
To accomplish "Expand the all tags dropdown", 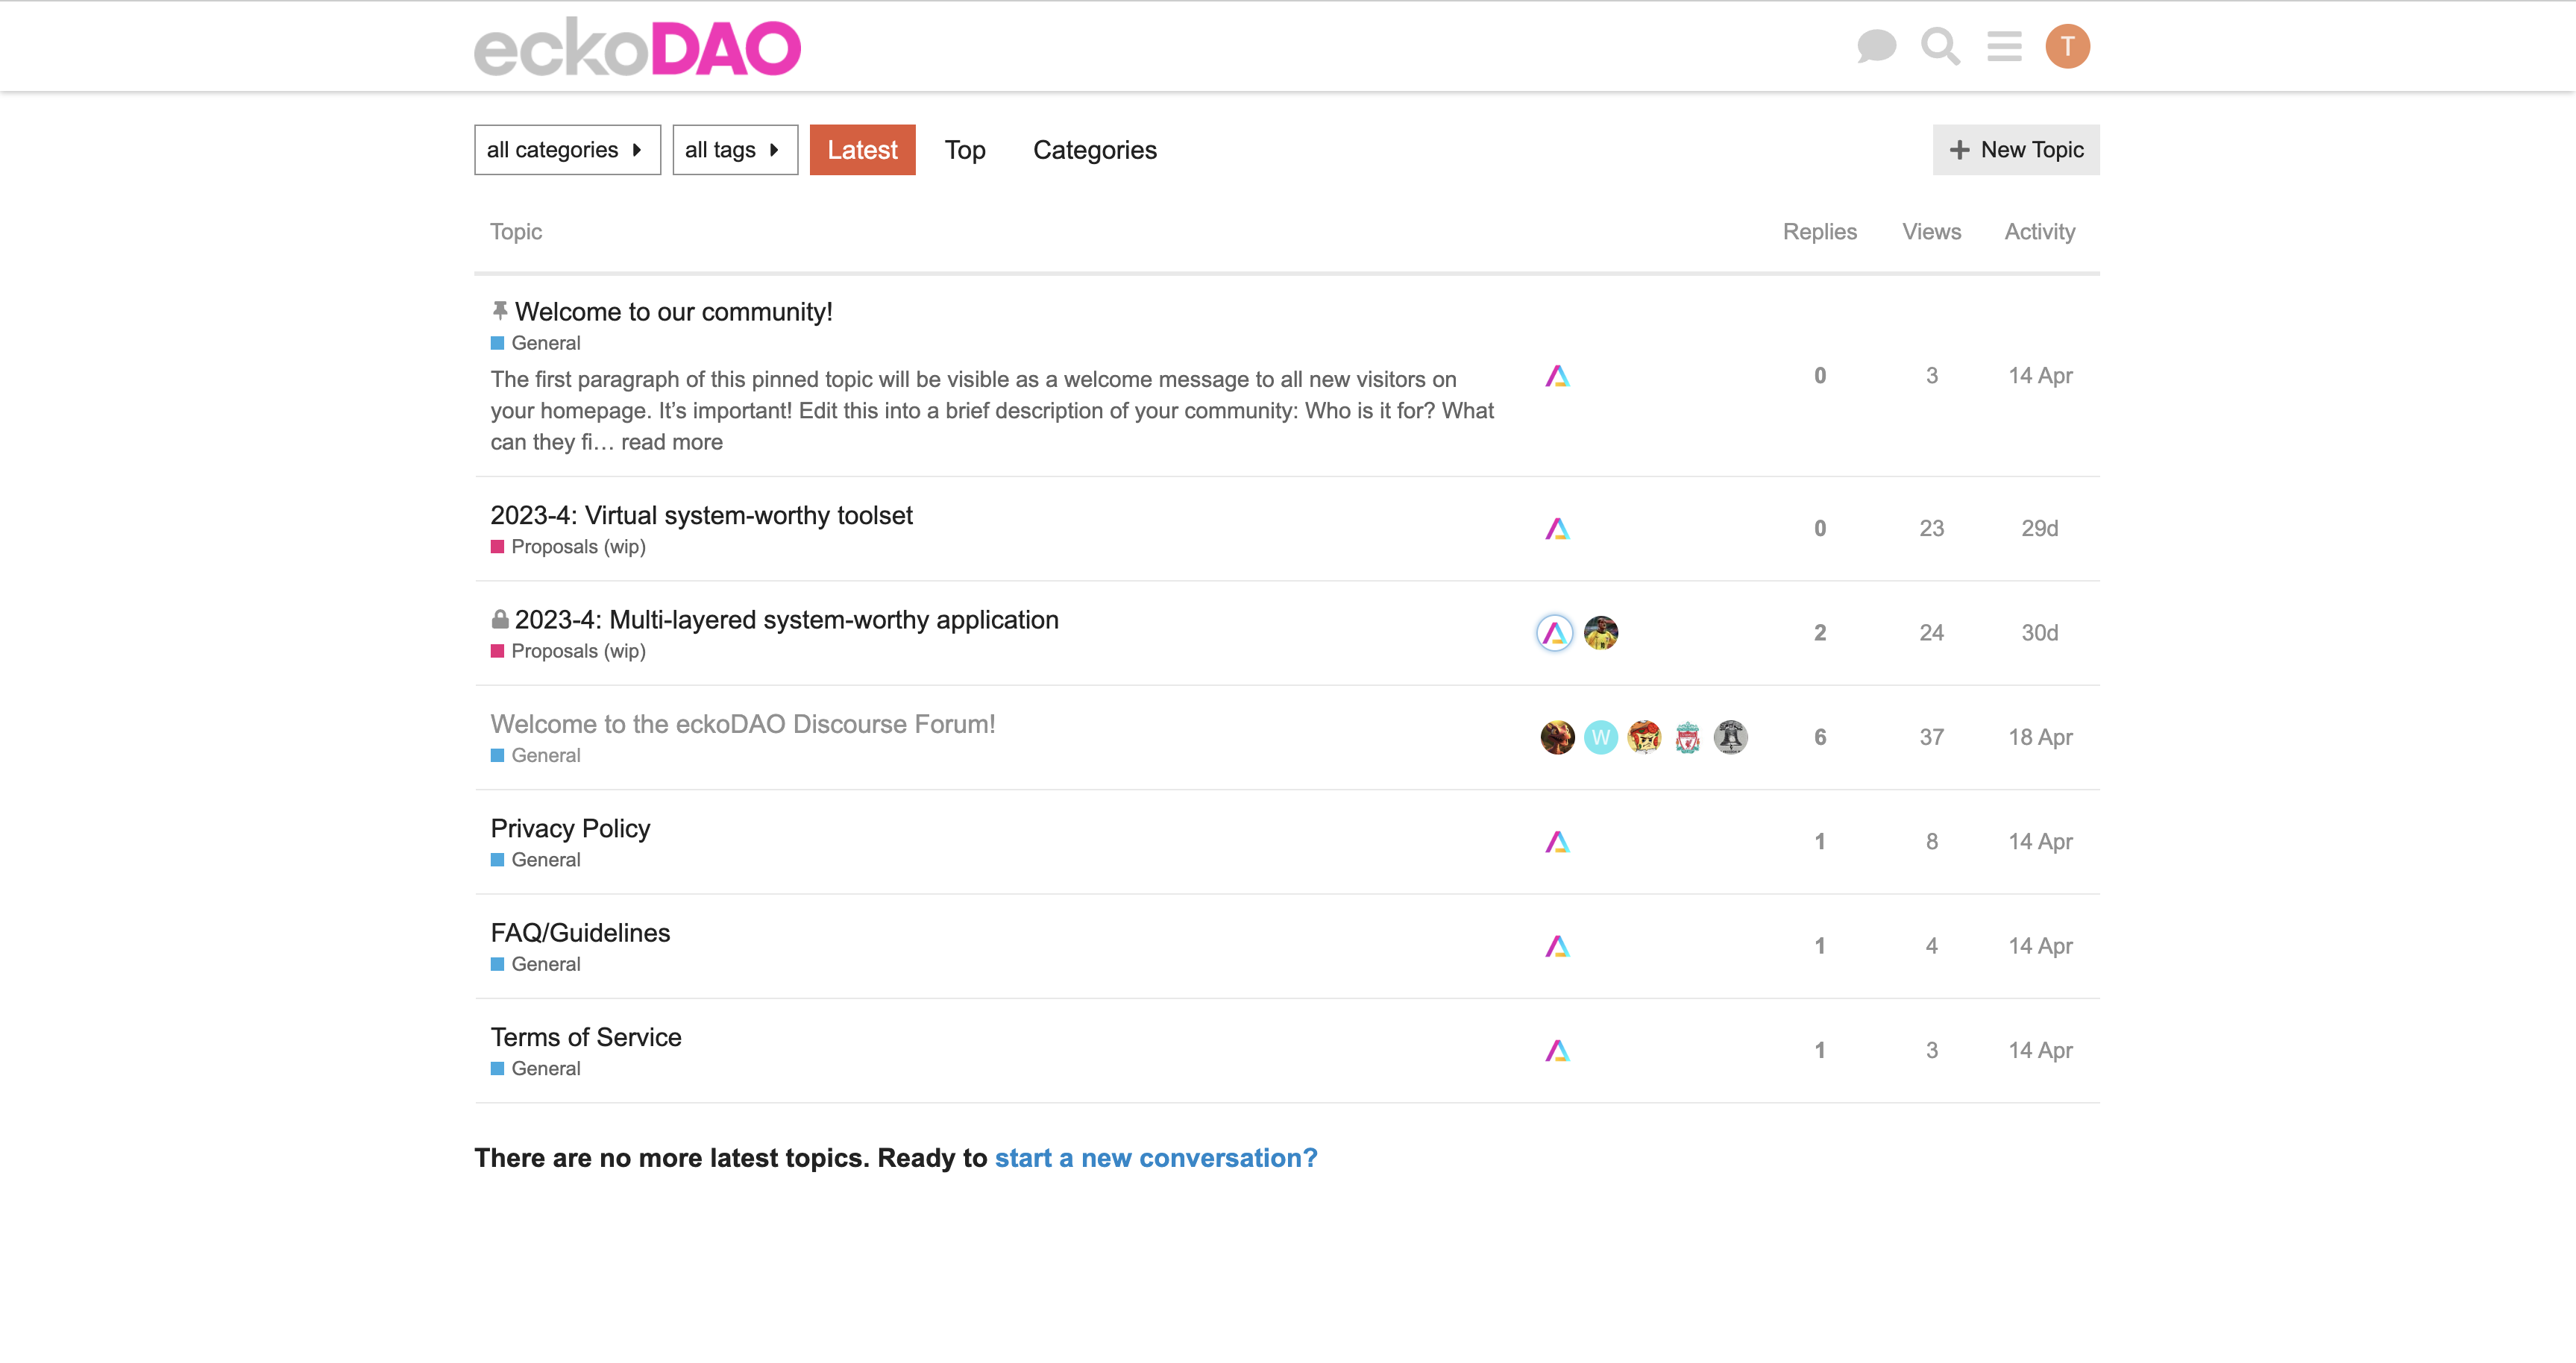I will 734,150.
